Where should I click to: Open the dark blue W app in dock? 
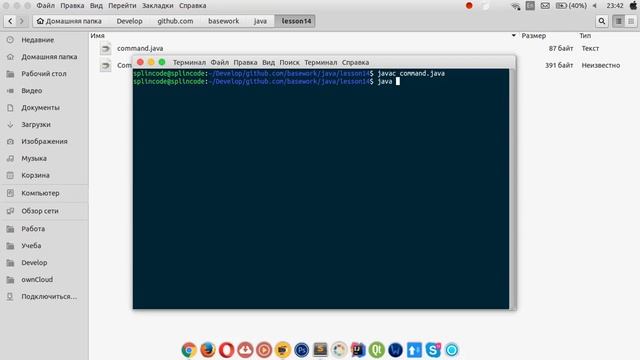tap(395, 350)
